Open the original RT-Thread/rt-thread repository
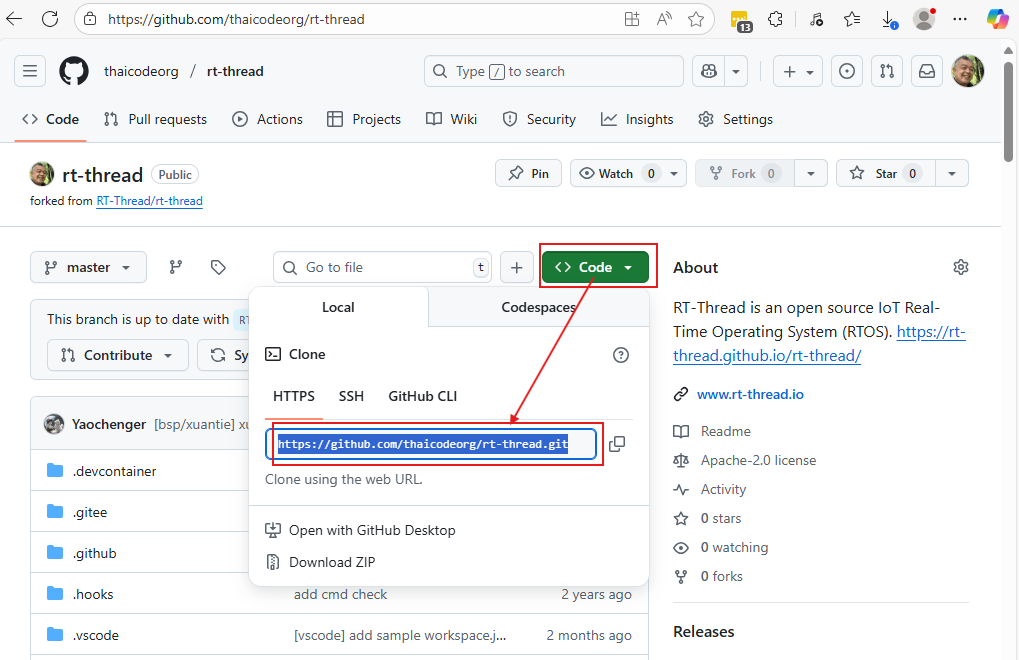The height and width of the screenshot is (660, 1019). [x=149, y=200]
